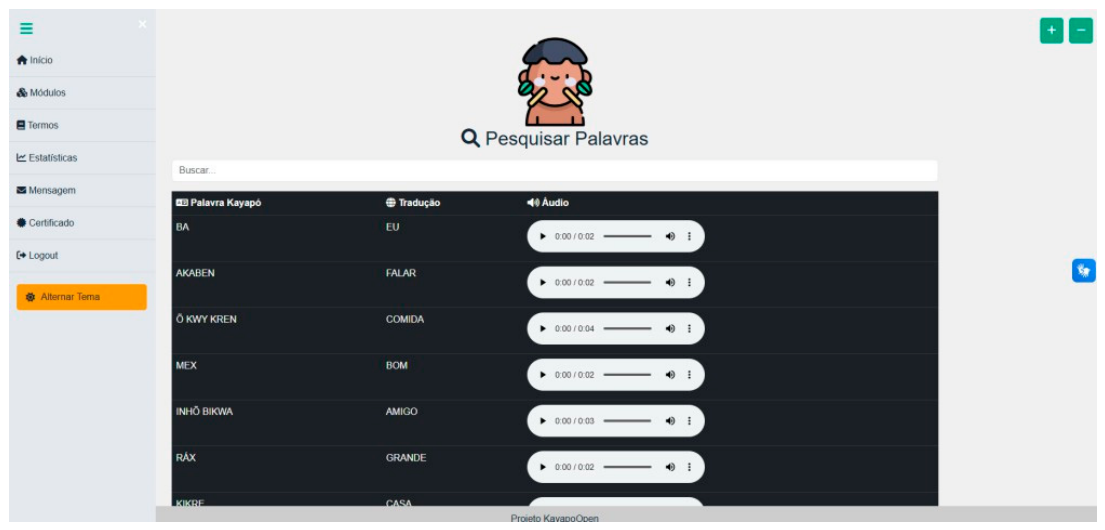Open the Módulos menu item
Screen dimensions: 1105x530
(x=41, y=93)
